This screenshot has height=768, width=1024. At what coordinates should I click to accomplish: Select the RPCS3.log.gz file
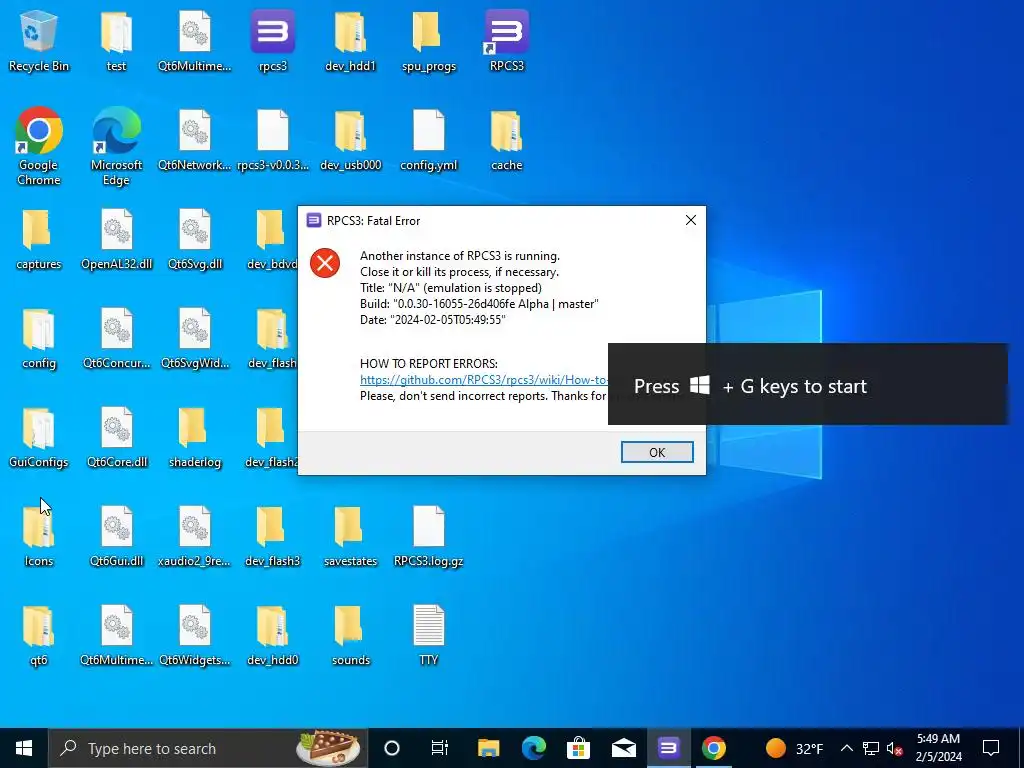[428, 537]
